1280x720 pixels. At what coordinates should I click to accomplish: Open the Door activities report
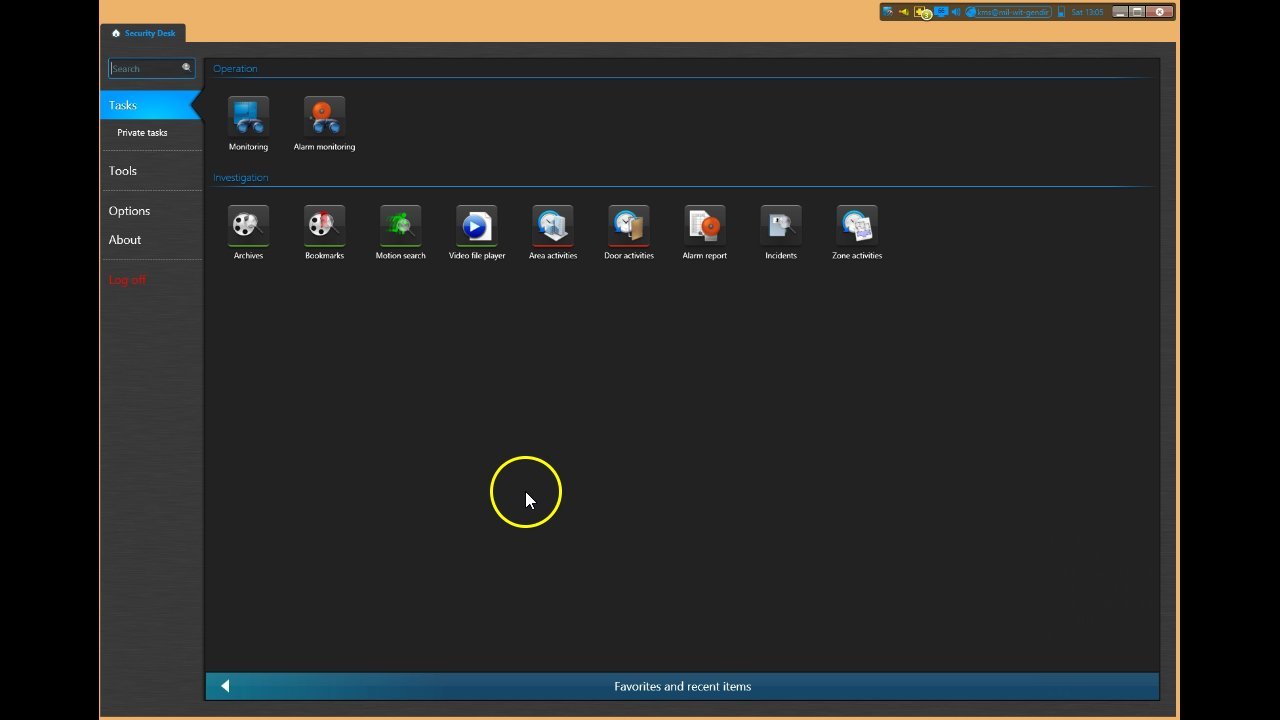628,226
